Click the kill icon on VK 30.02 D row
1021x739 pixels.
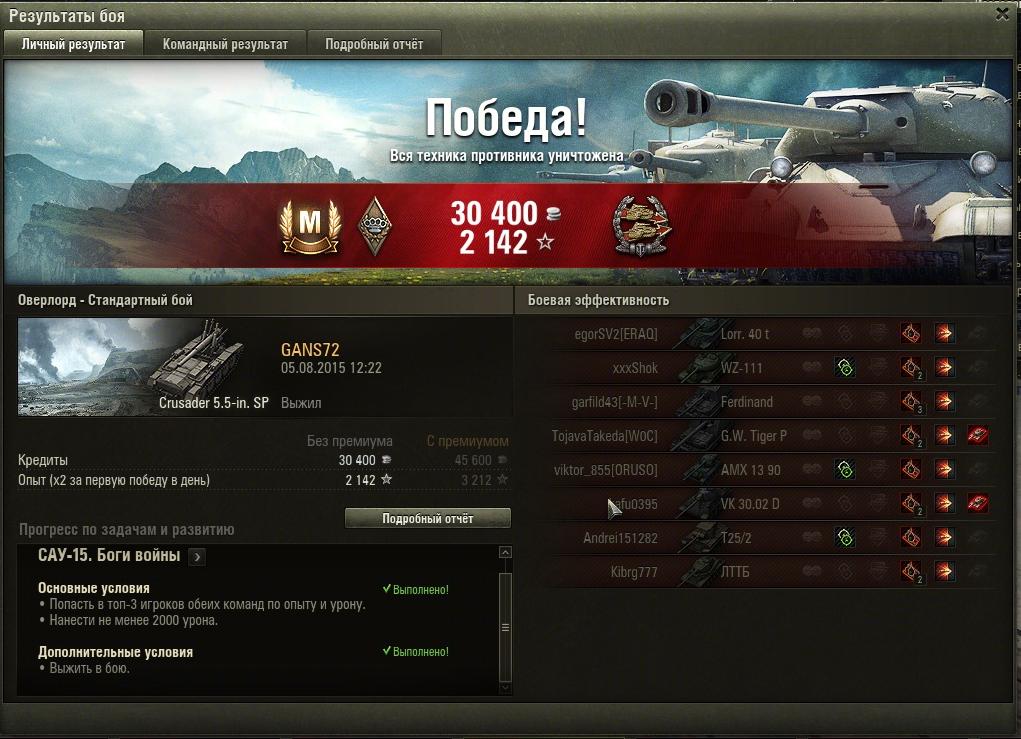(x=977, y=503)
